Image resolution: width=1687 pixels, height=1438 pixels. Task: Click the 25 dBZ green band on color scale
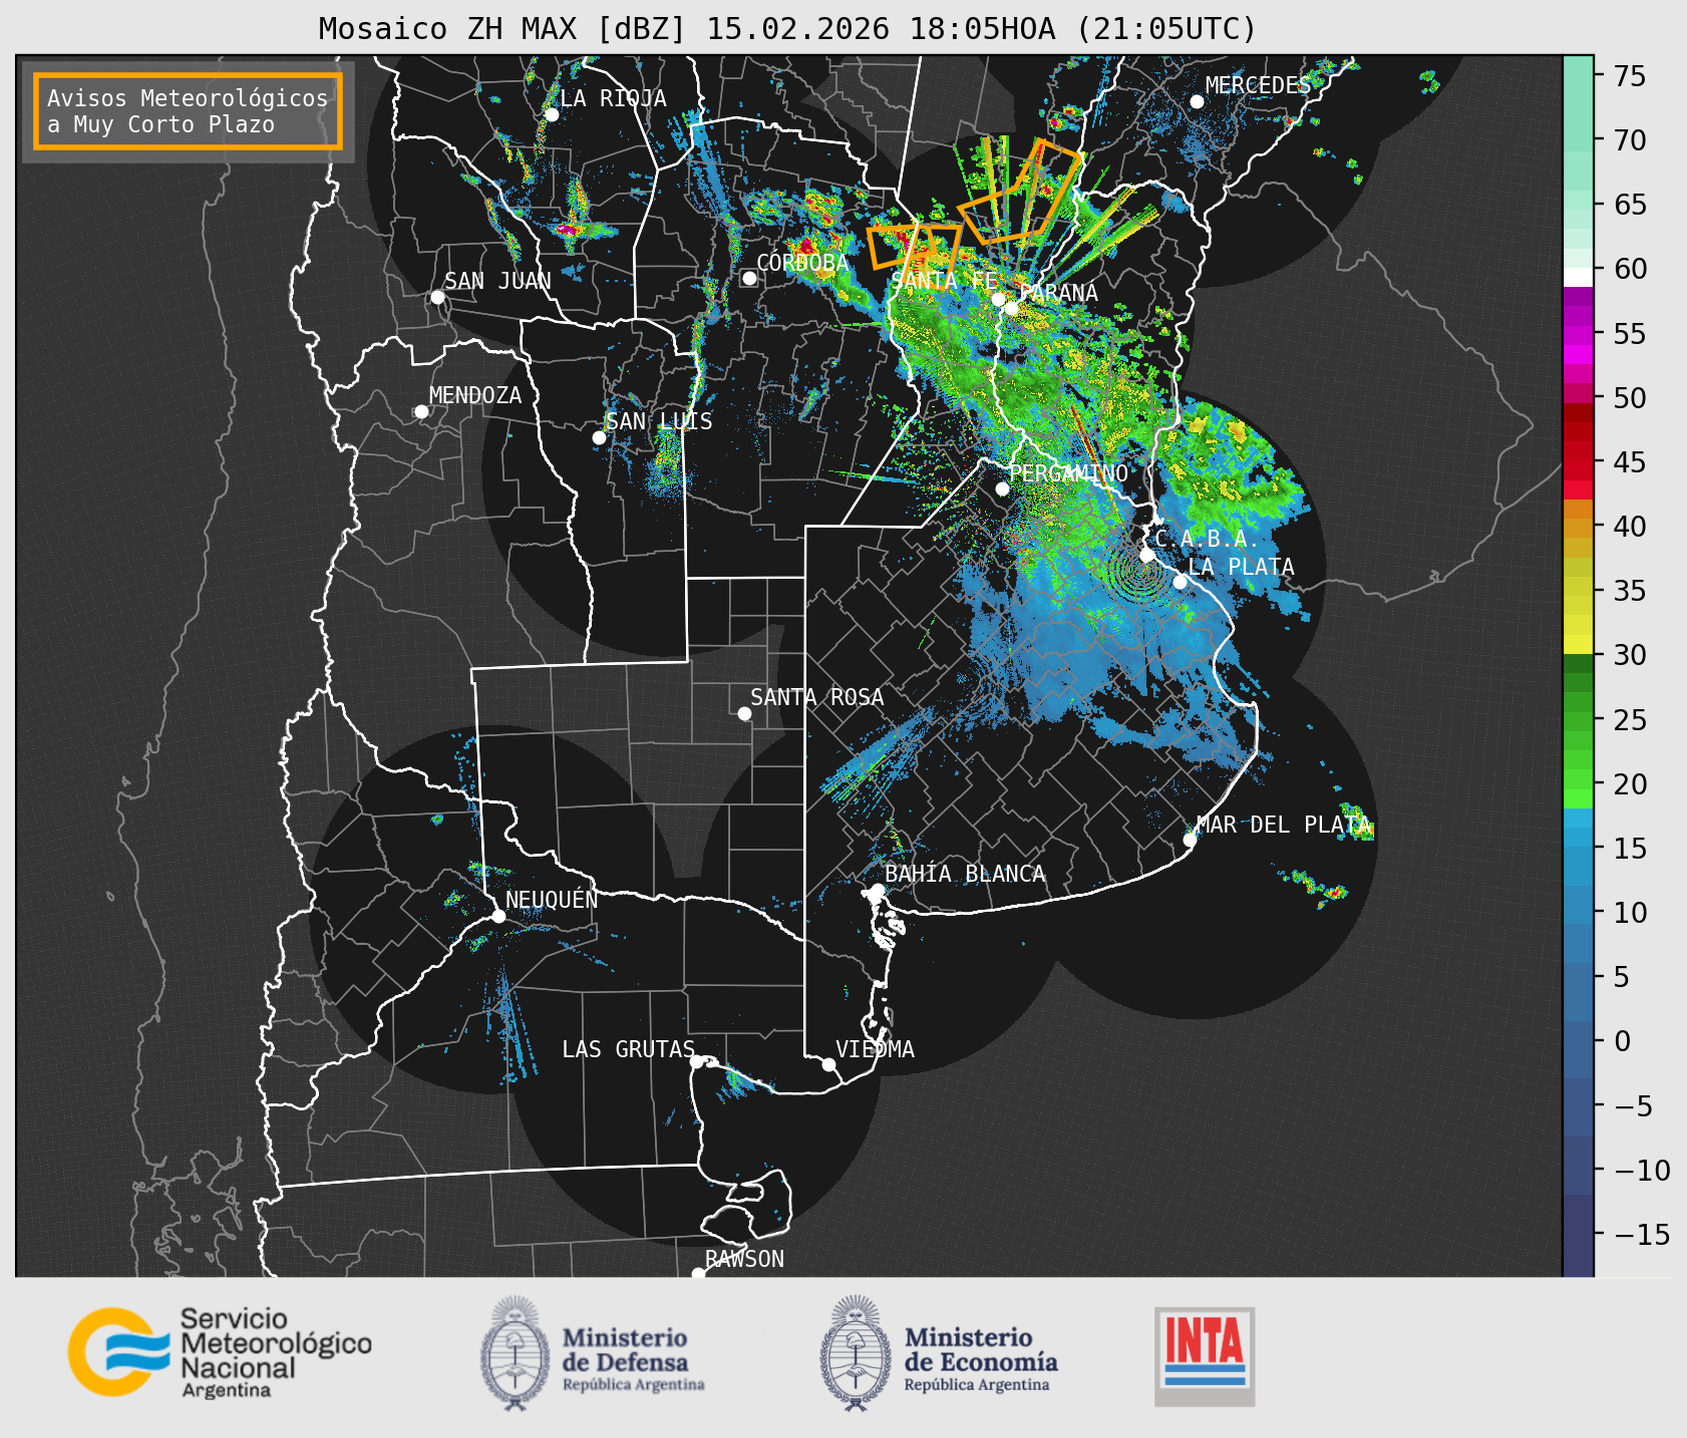point(1577,719)
